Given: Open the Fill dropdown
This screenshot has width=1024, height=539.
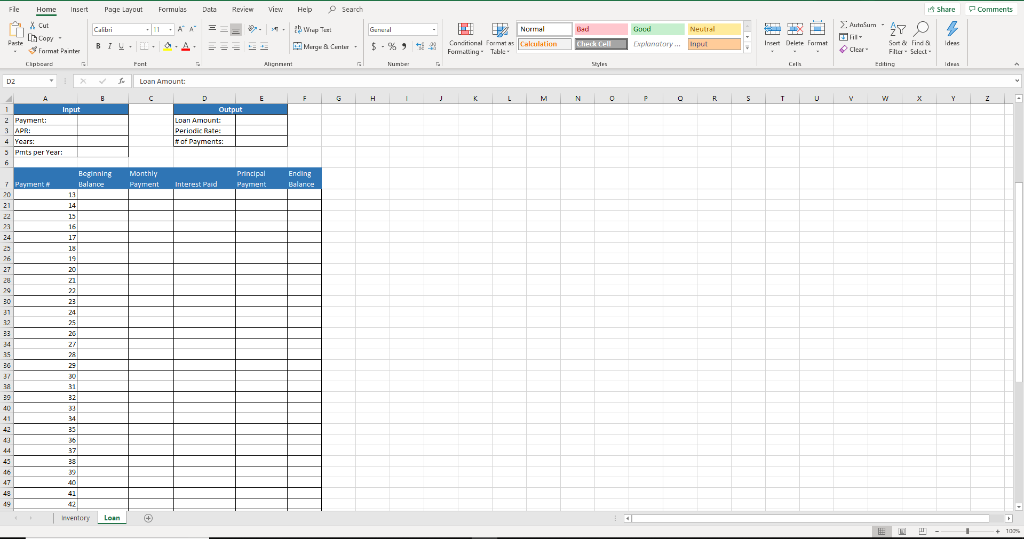Looking at the screenshot, I should (851, 37).
